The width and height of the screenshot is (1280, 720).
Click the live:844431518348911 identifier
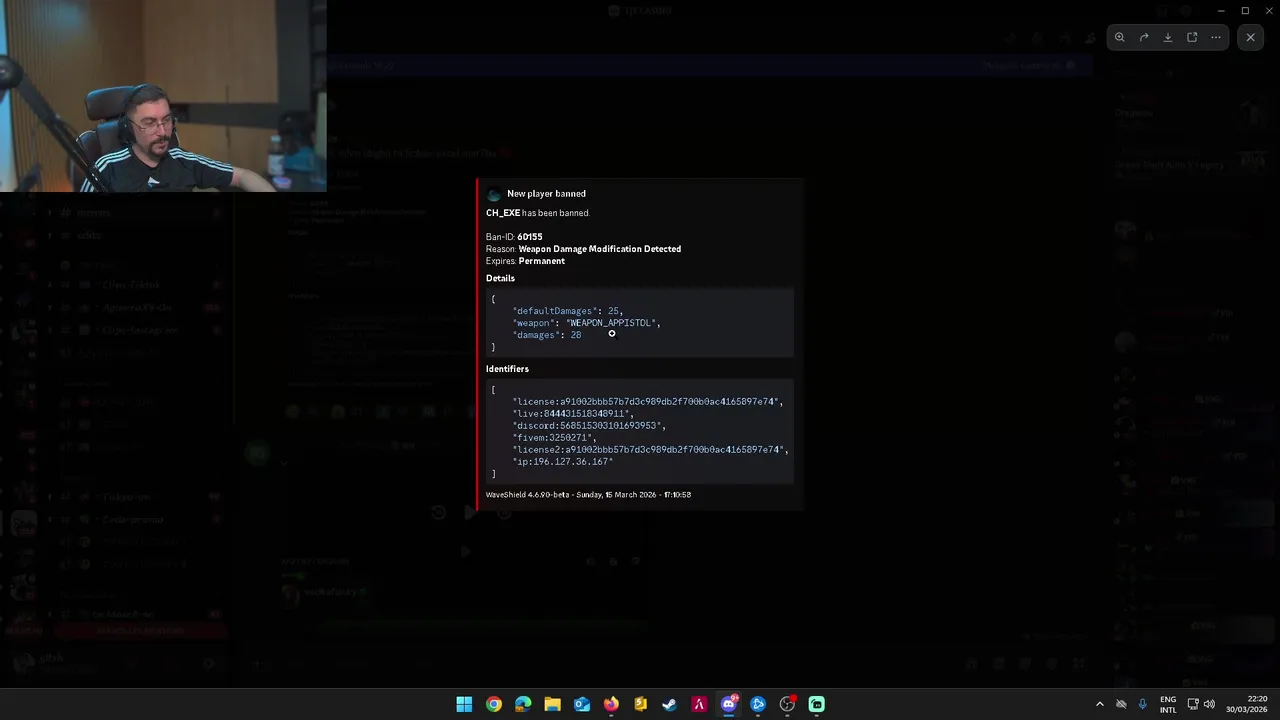[572, 414]
